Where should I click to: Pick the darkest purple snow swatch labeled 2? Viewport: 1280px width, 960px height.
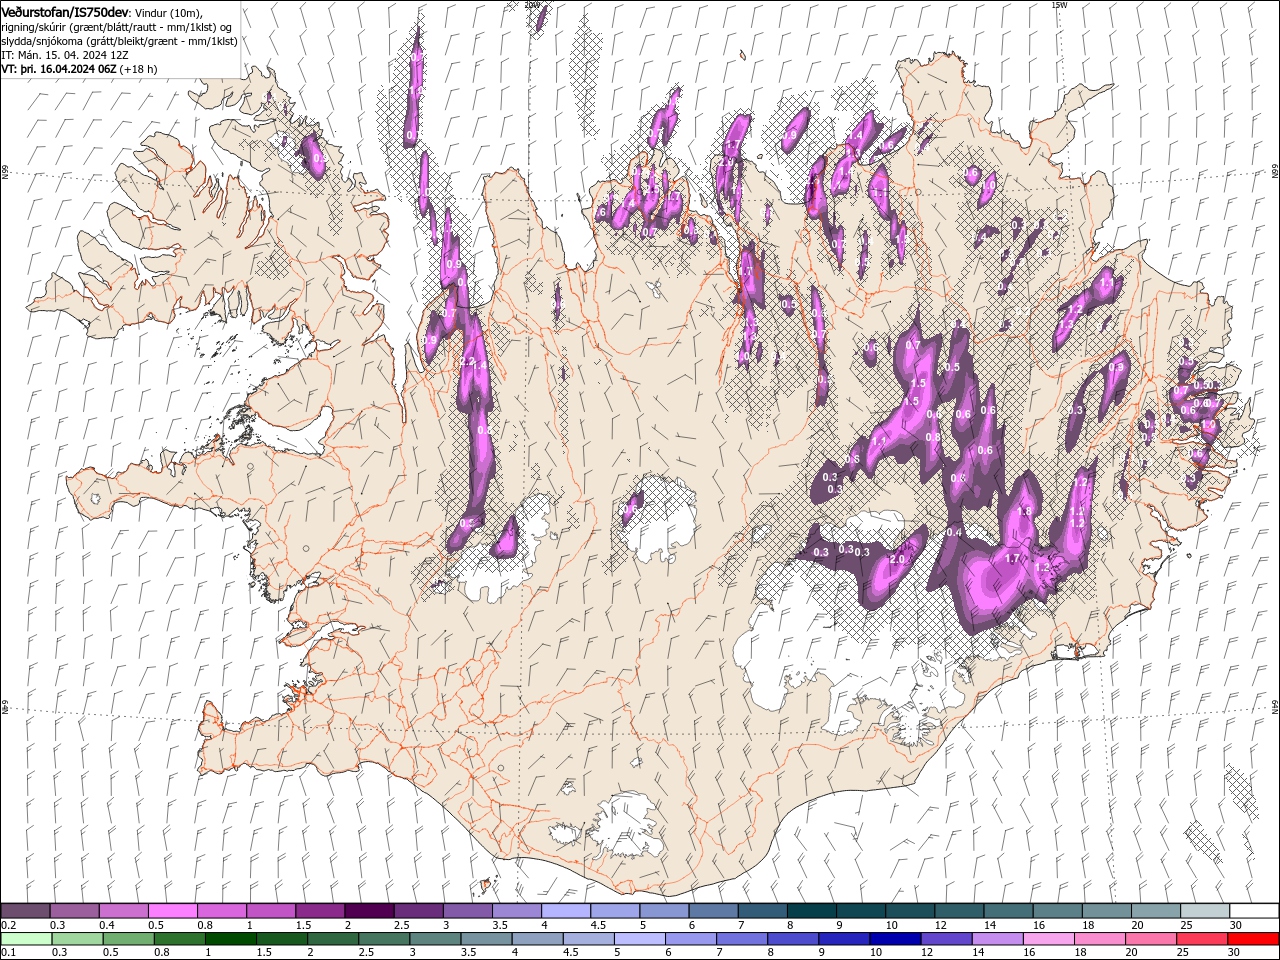369,911
